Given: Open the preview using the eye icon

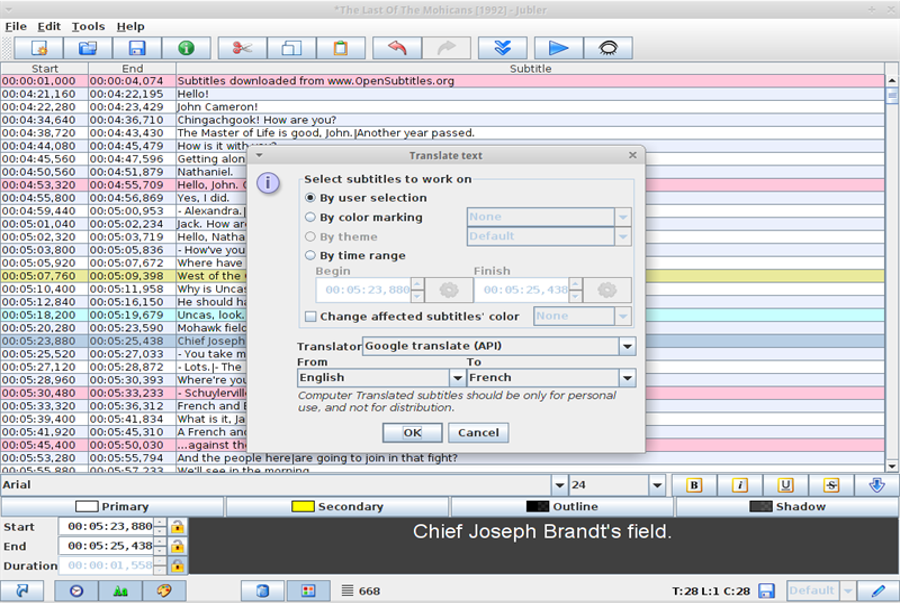Looking at the screenshot, I should [x=608, y=48].
